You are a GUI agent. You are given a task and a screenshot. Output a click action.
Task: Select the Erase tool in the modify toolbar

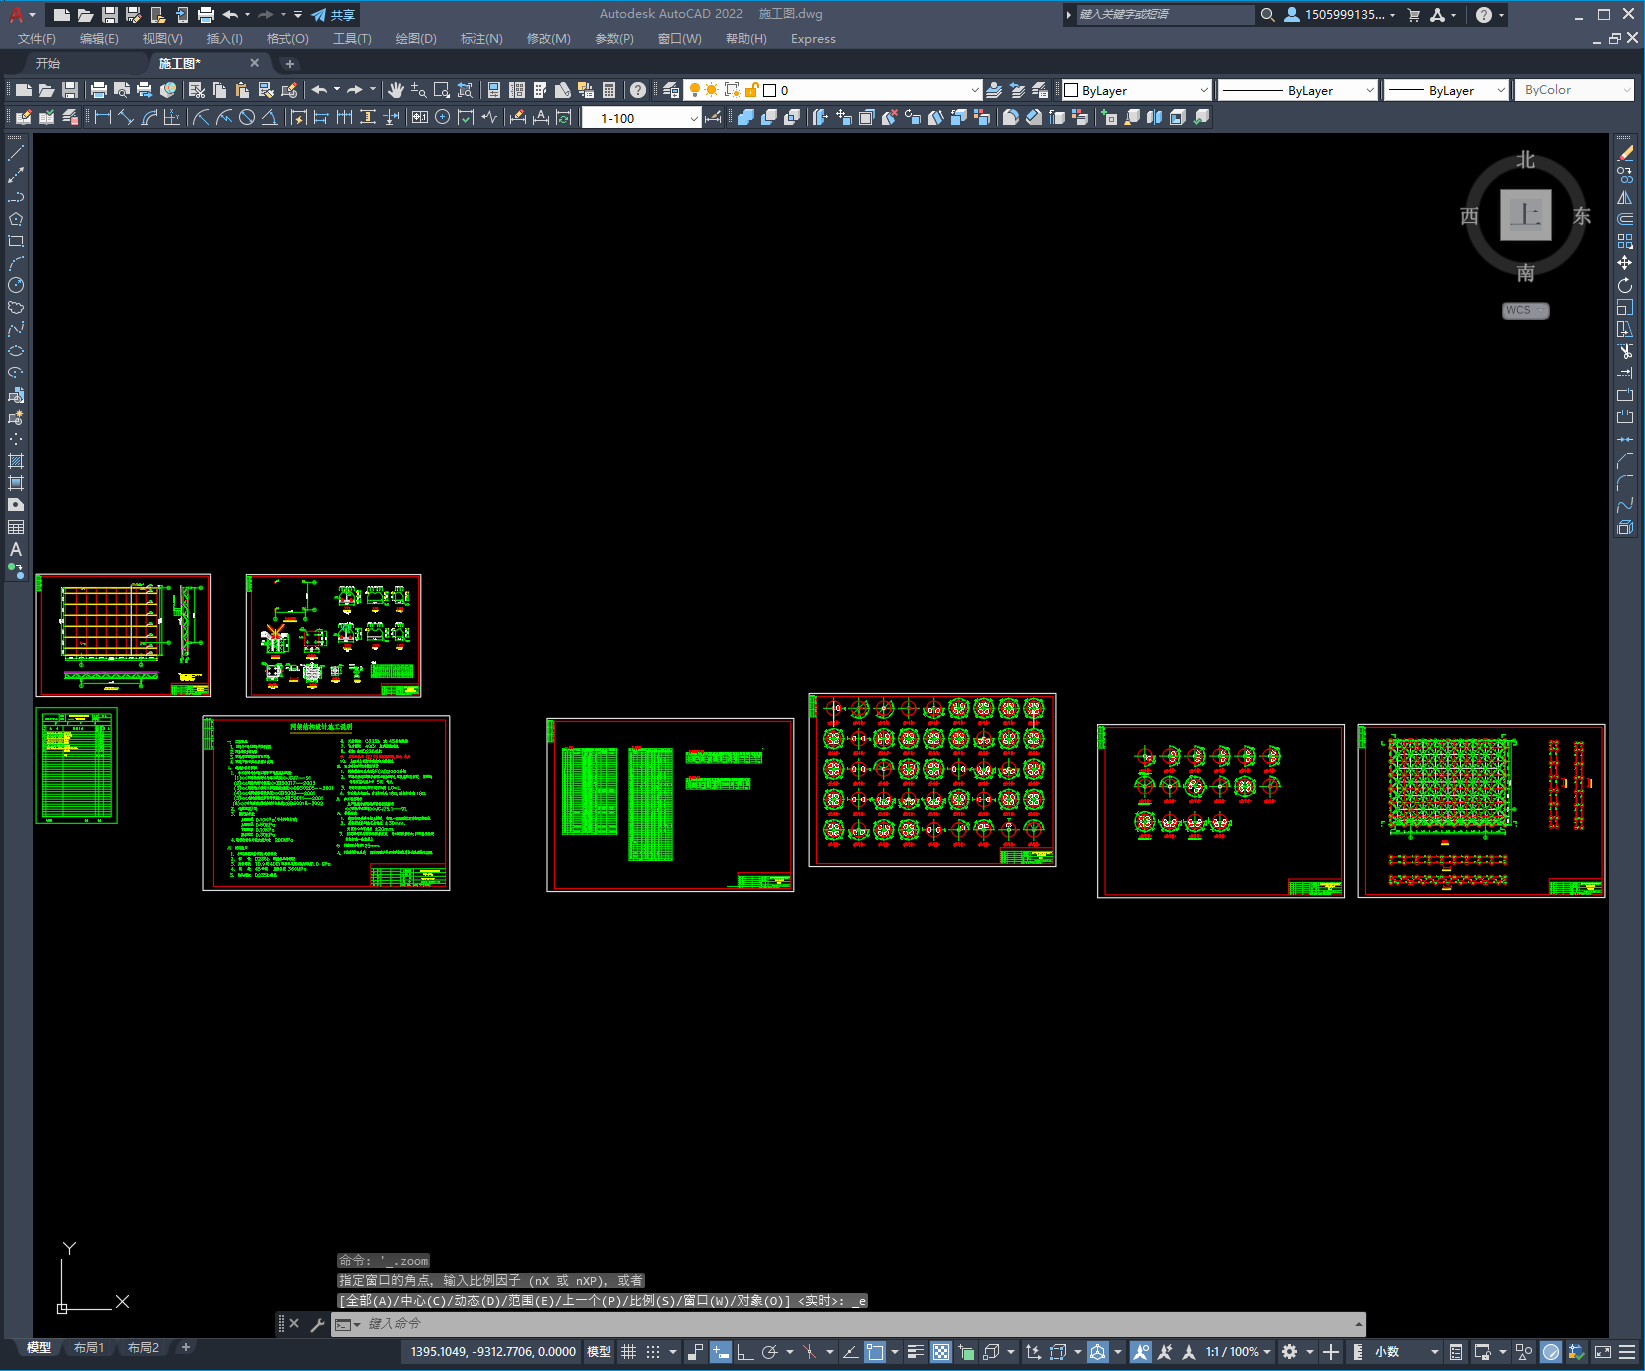1625,153
